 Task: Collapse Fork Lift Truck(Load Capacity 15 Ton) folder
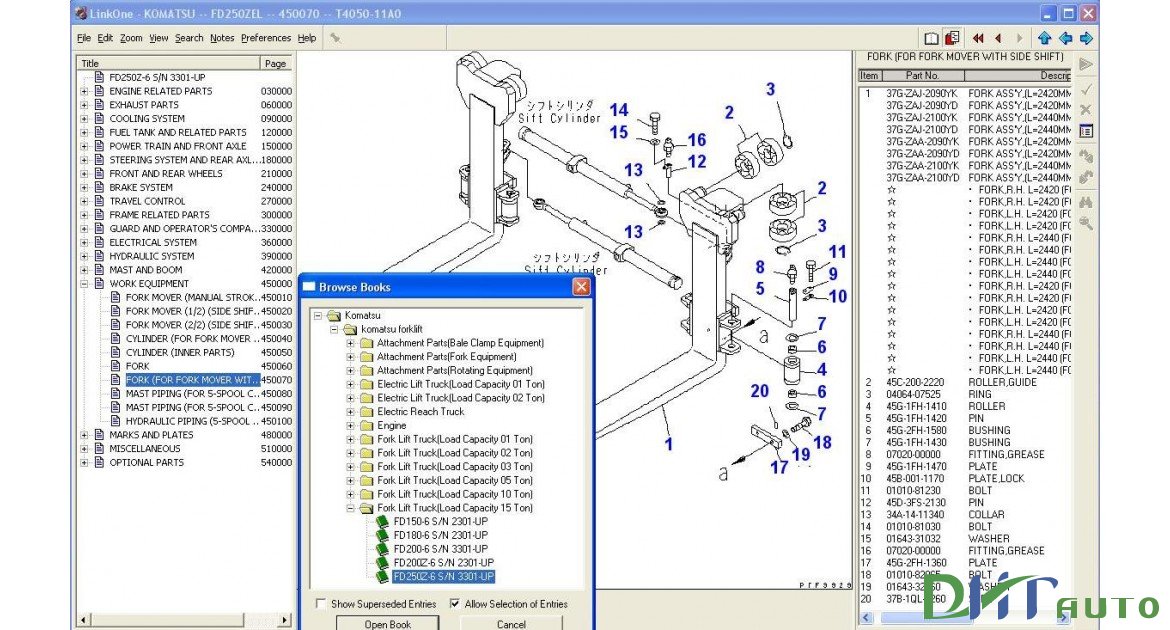(x=351, y=508)
